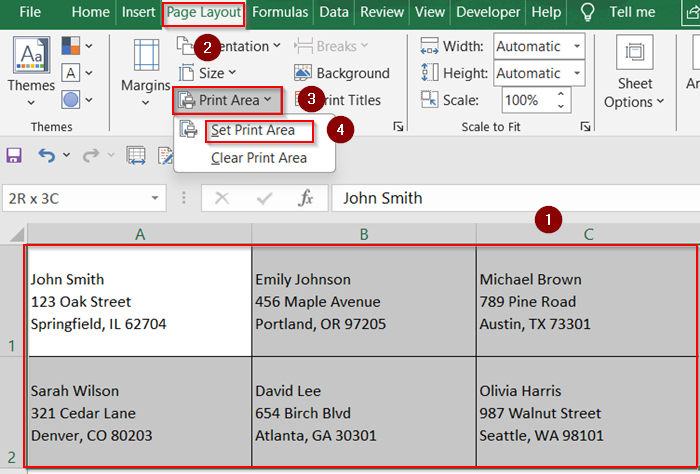Click Olivia Harris address cell
Screen dimensions: 700x474
587,412
